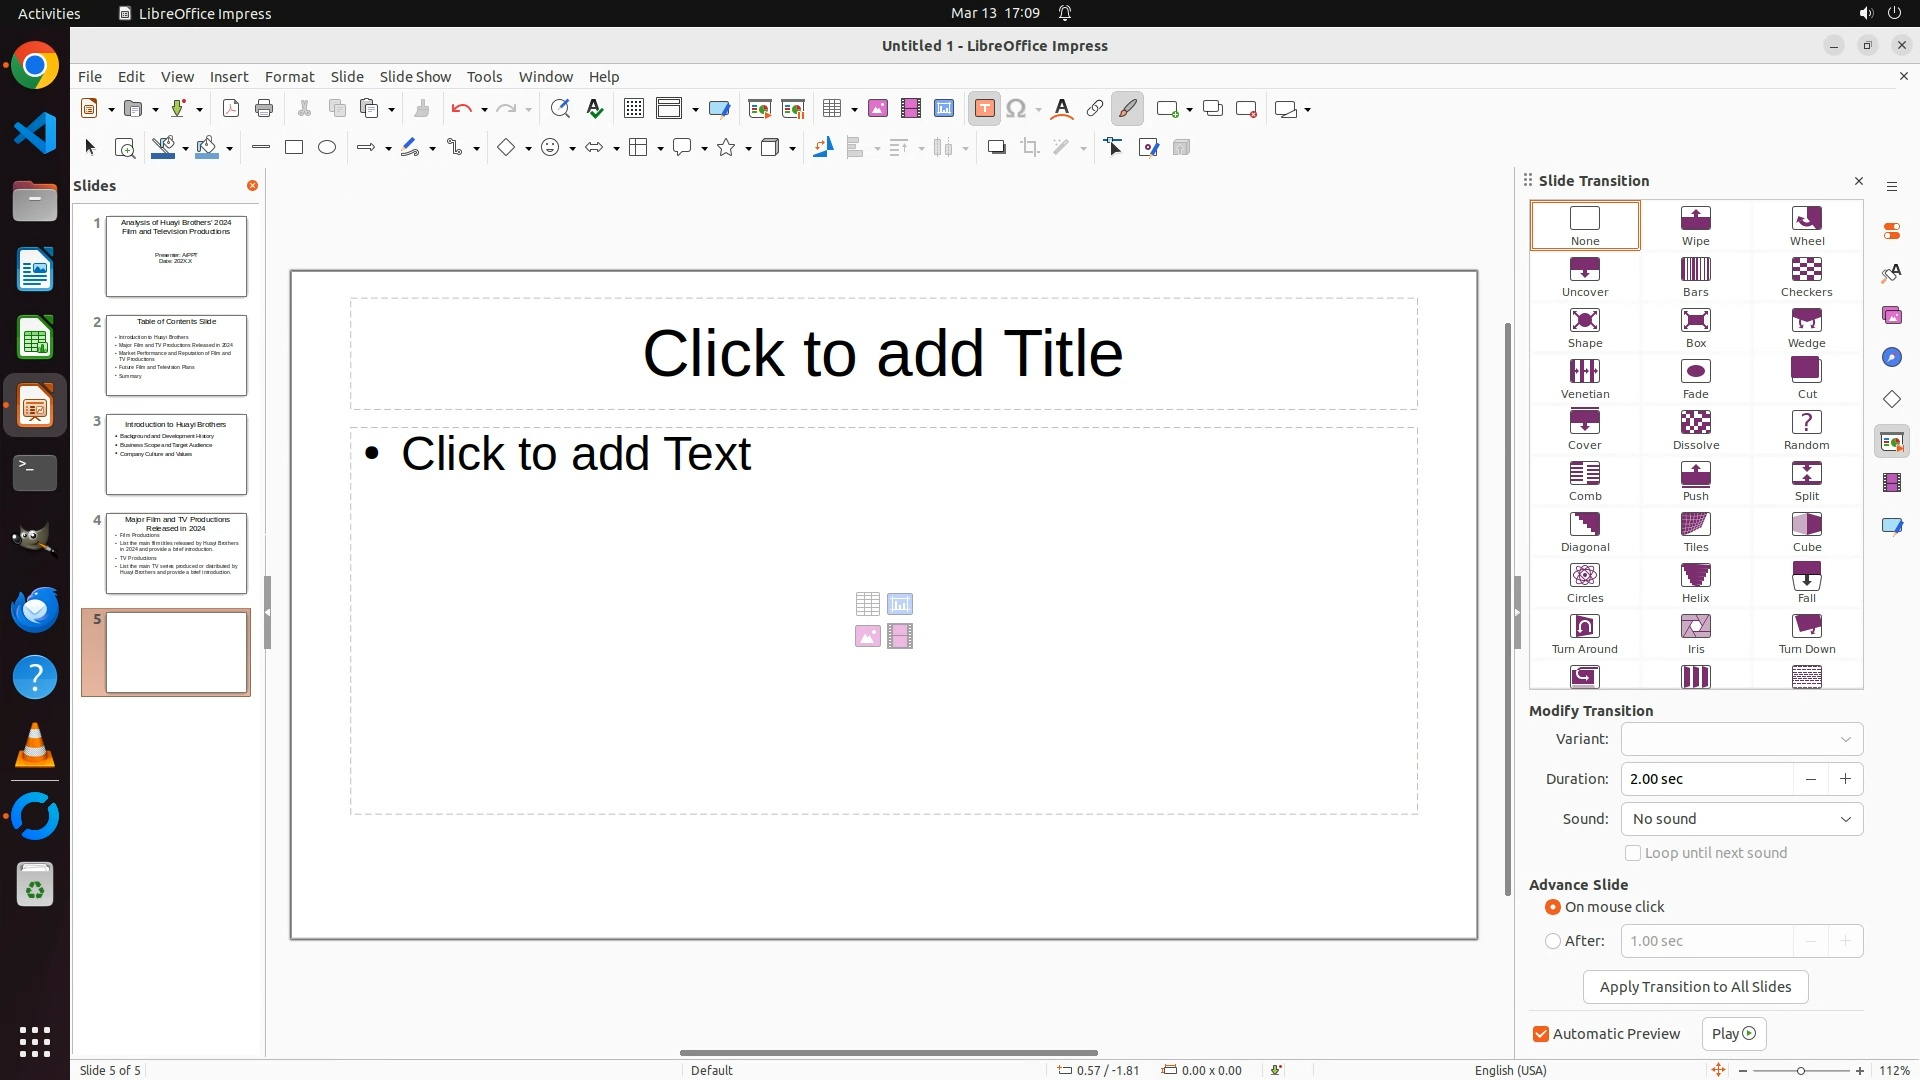Select the After advance radio button
Viewport: 1920px width, 1080px height.
tap(1553, 941)
